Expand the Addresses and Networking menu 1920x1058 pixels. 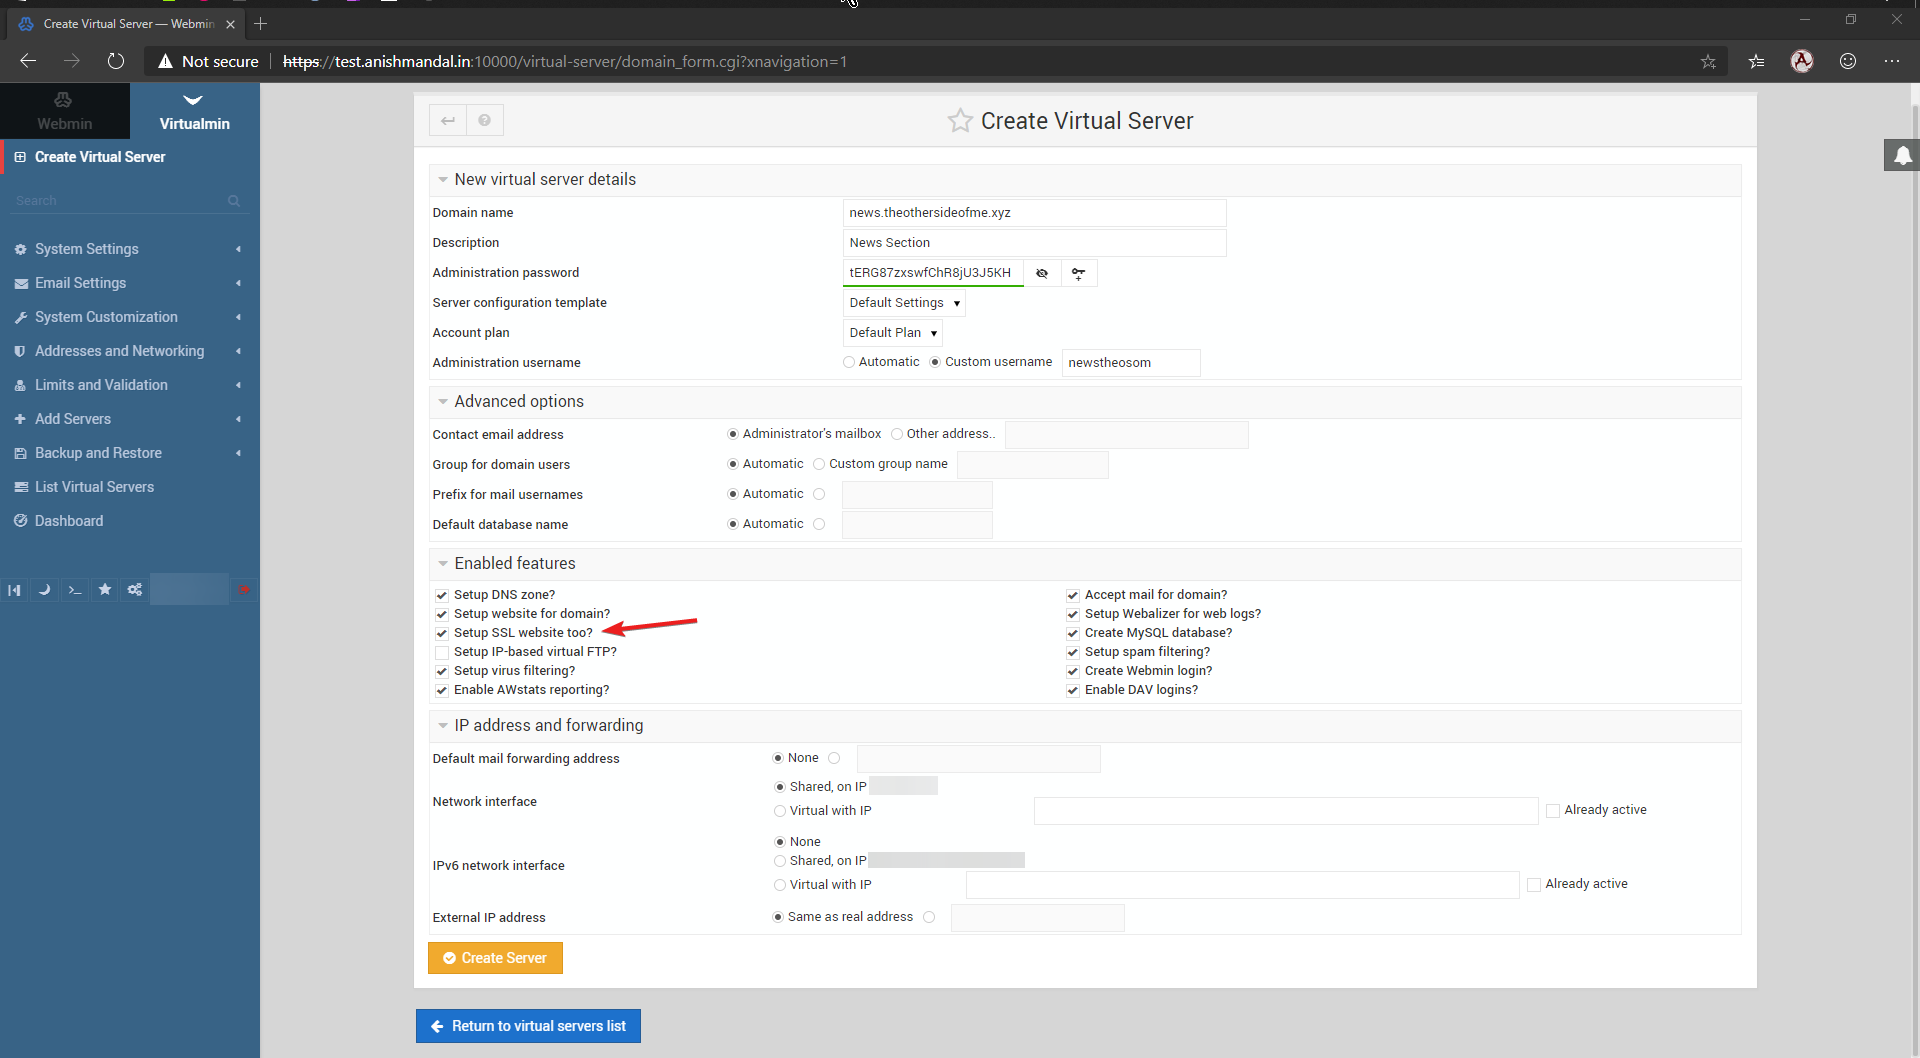[119, 350]
